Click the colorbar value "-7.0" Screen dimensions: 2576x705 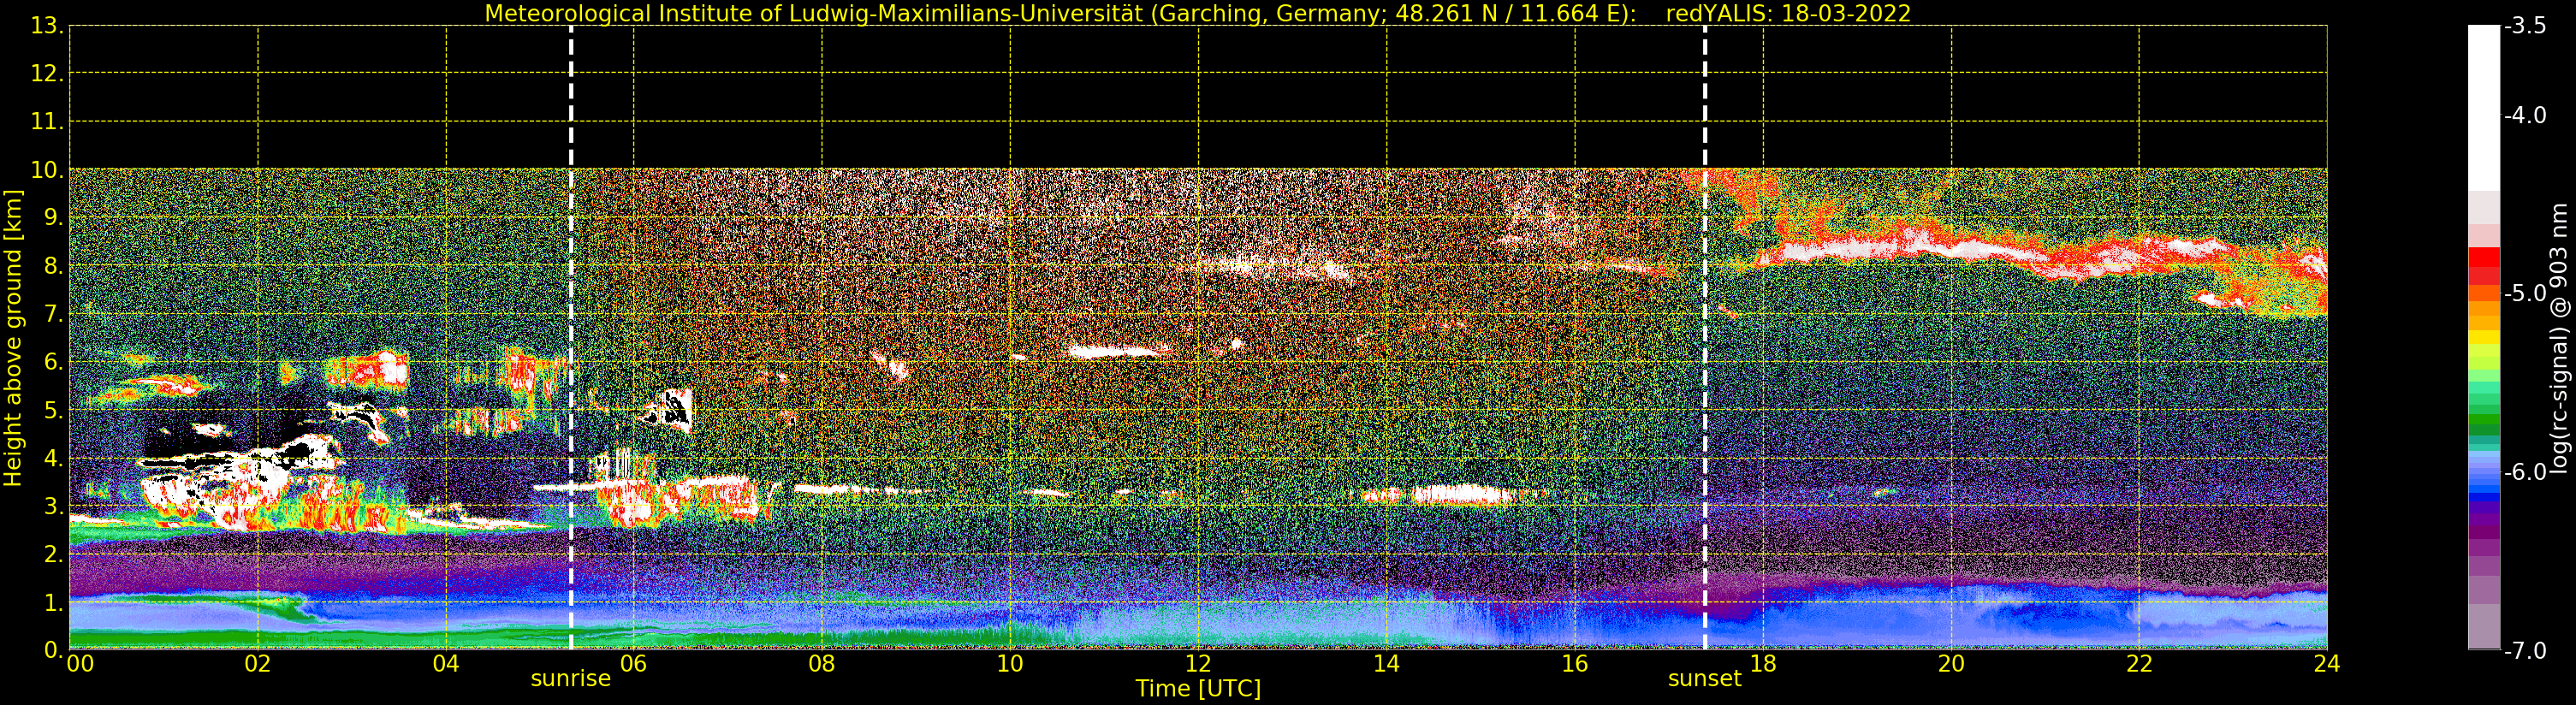coord(2525,650)
